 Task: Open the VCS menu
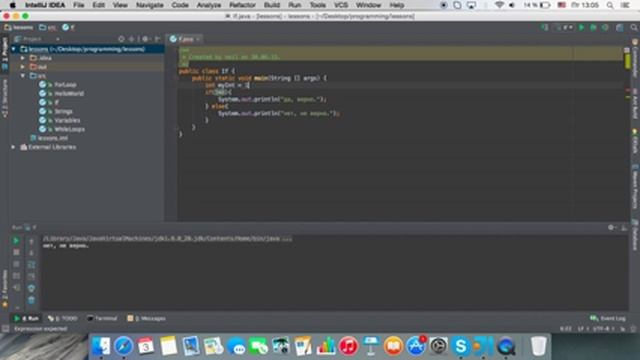coord(341,5)
